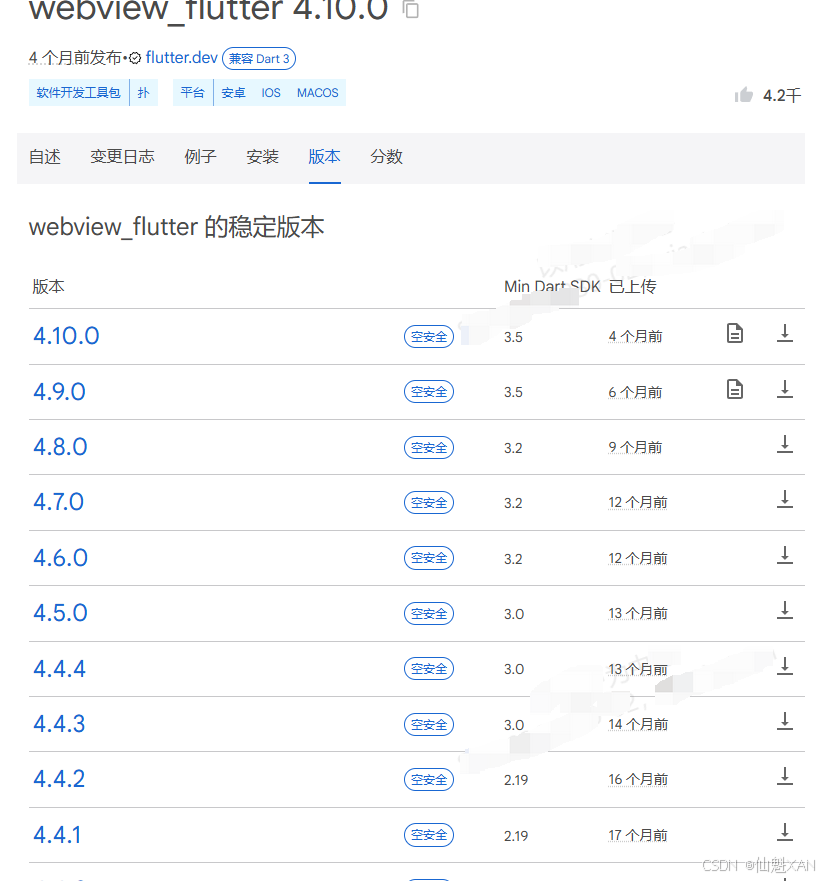This screenshot has width=827, height=881.
Task: Click the 空安全 badge for 4.7.0
Action: click(x=429, y=502)
